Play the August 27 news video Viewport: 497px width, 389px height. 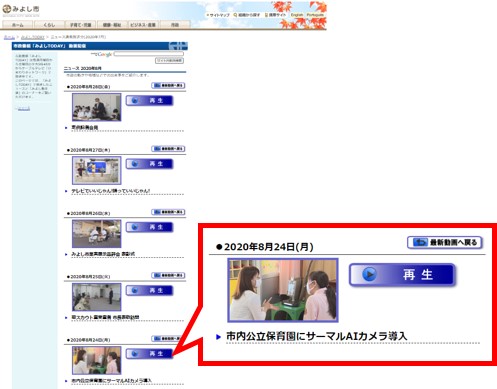coord(149,164)
